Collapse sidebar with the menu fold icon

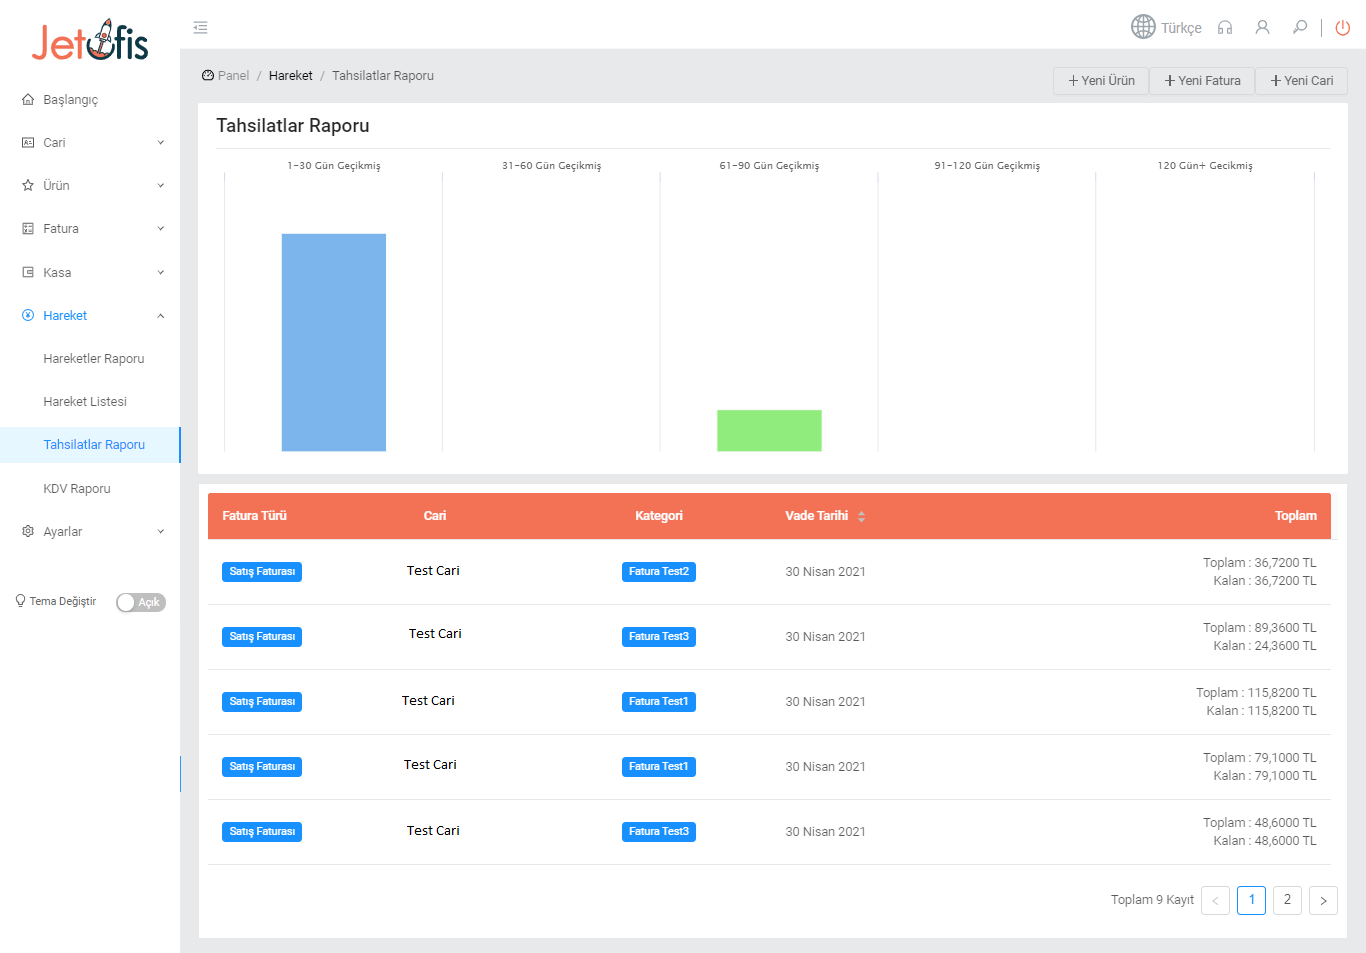(x=200, y=28)
